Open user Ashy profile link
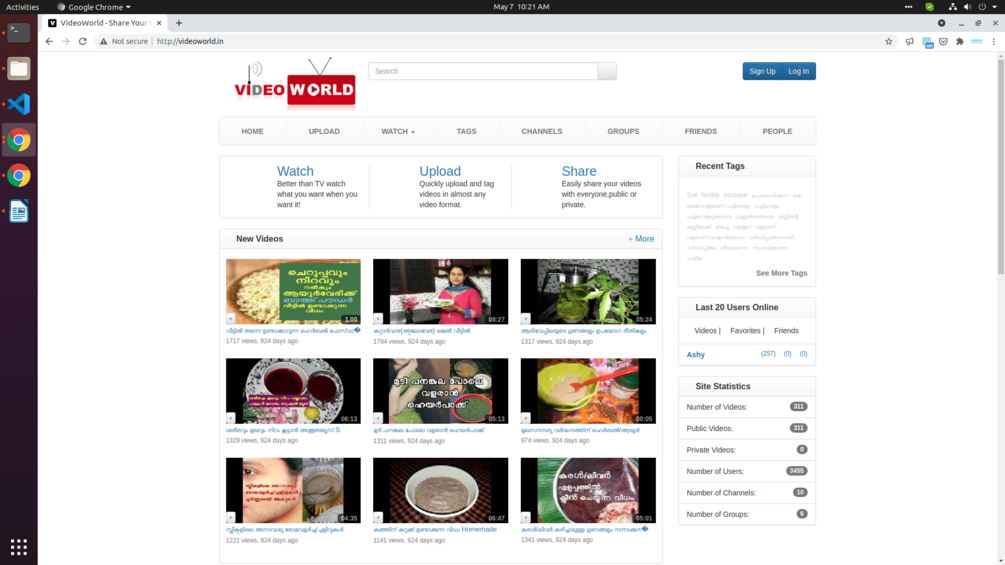 pos(695,354)
